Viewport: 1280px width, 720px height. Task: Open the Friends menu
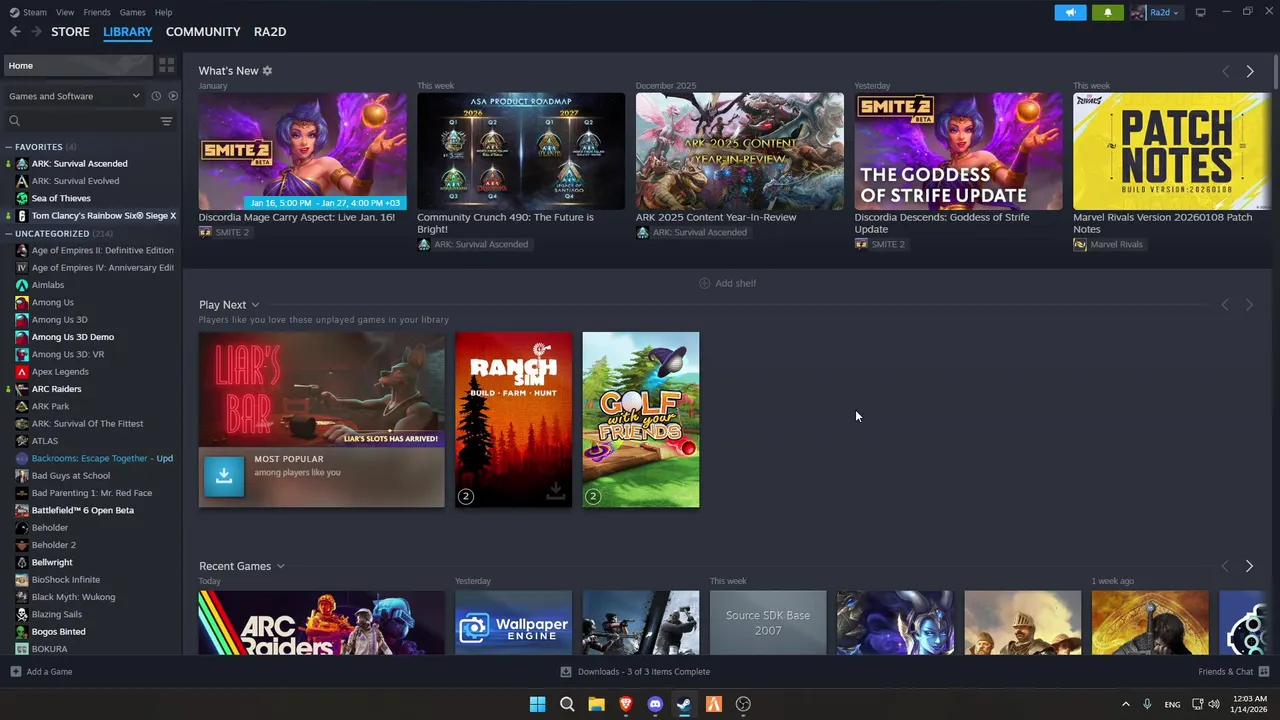click(97, 12)
